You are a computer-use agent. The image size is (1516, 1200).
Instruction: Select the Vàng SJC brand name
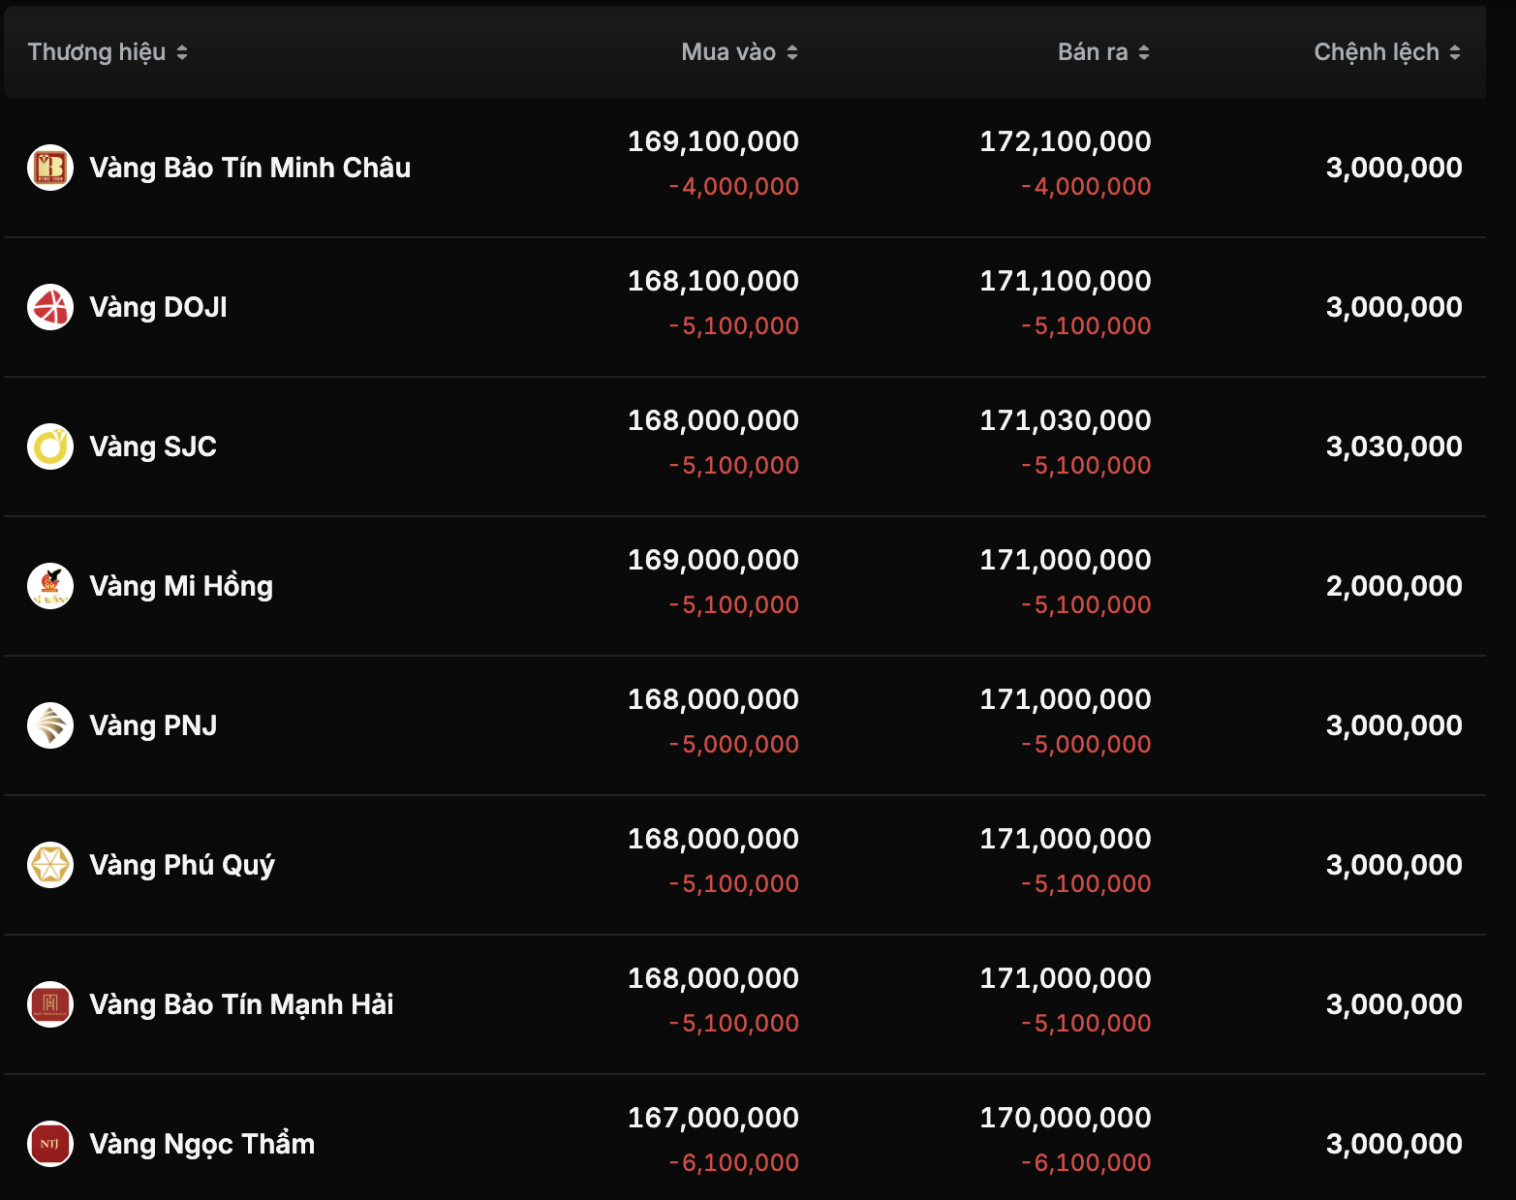pos(153,446)
